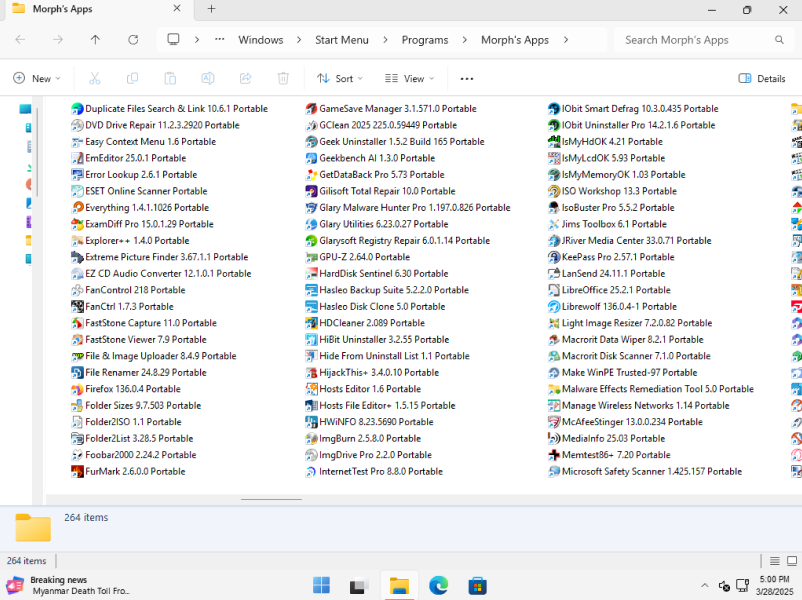Select Memtest86+ 7.20 Portable icon
802x600 pixels.
point(553,455)
